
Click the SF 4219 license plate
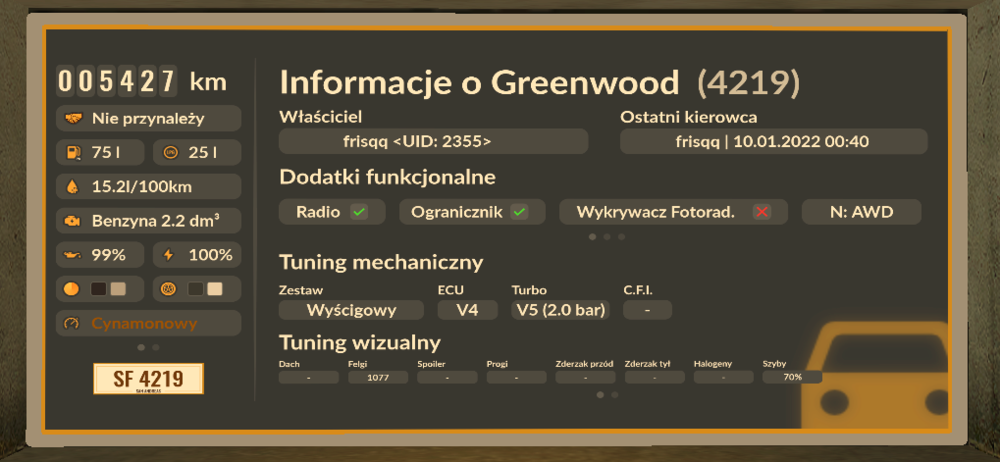[x=149, y=379]
